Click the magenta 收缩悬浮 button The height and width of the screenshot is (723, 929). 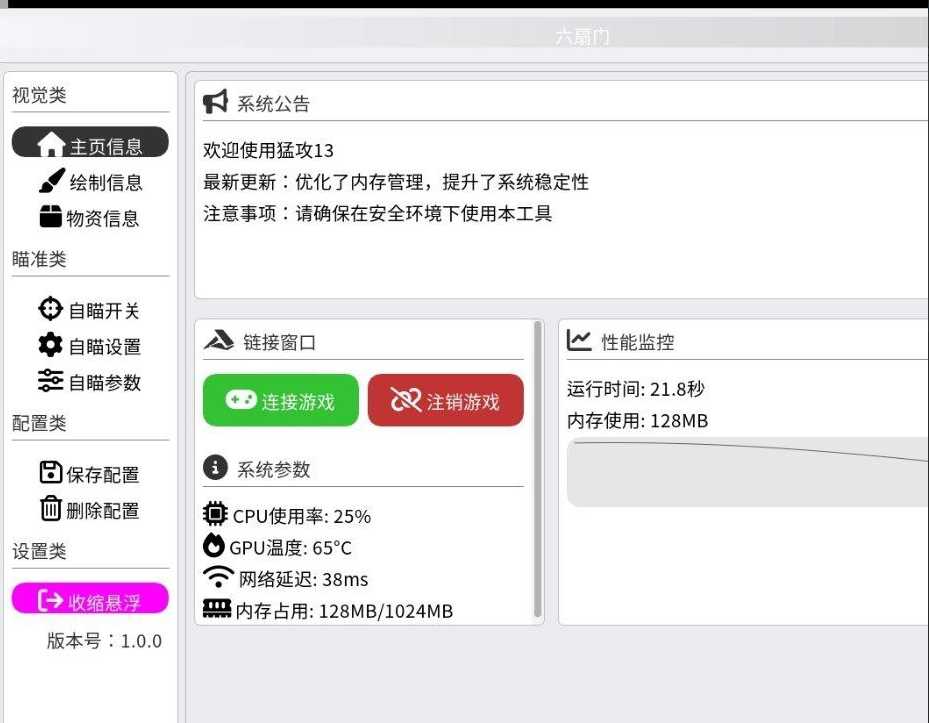pos(90,599)
